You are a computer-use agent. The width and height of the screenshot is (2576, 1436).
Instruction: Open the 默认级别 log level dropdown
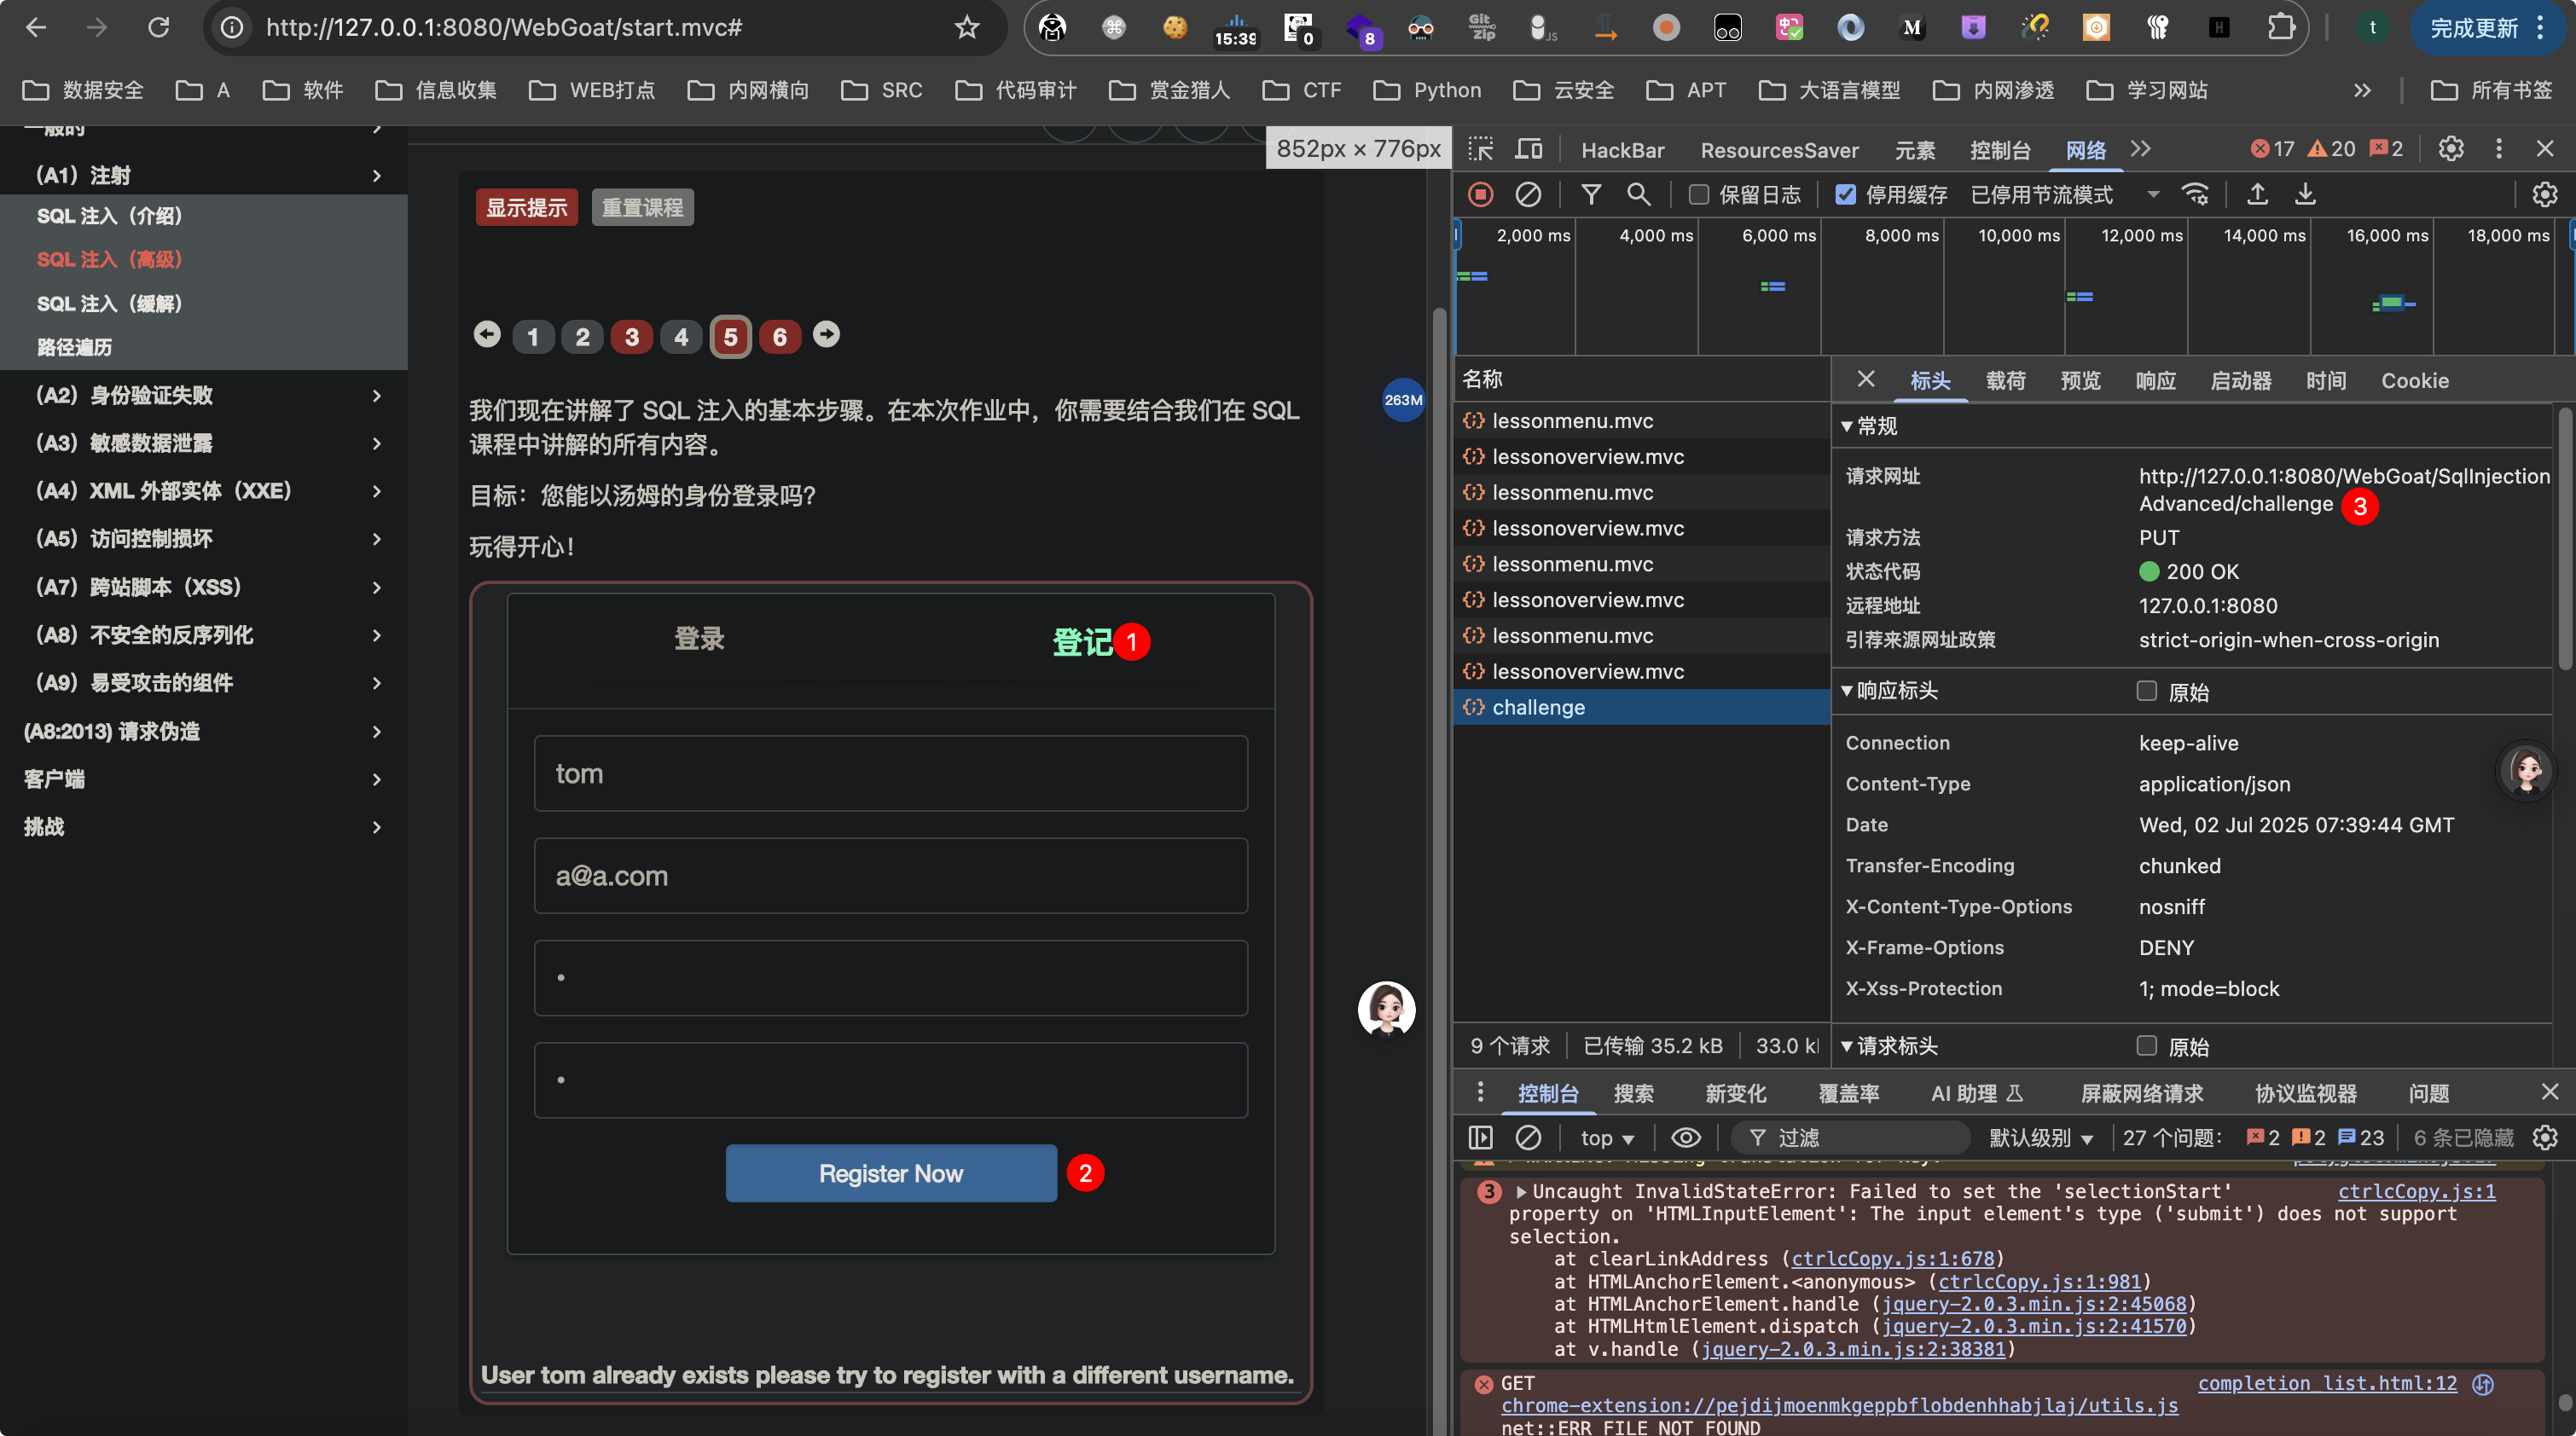pos(2040,1138)
